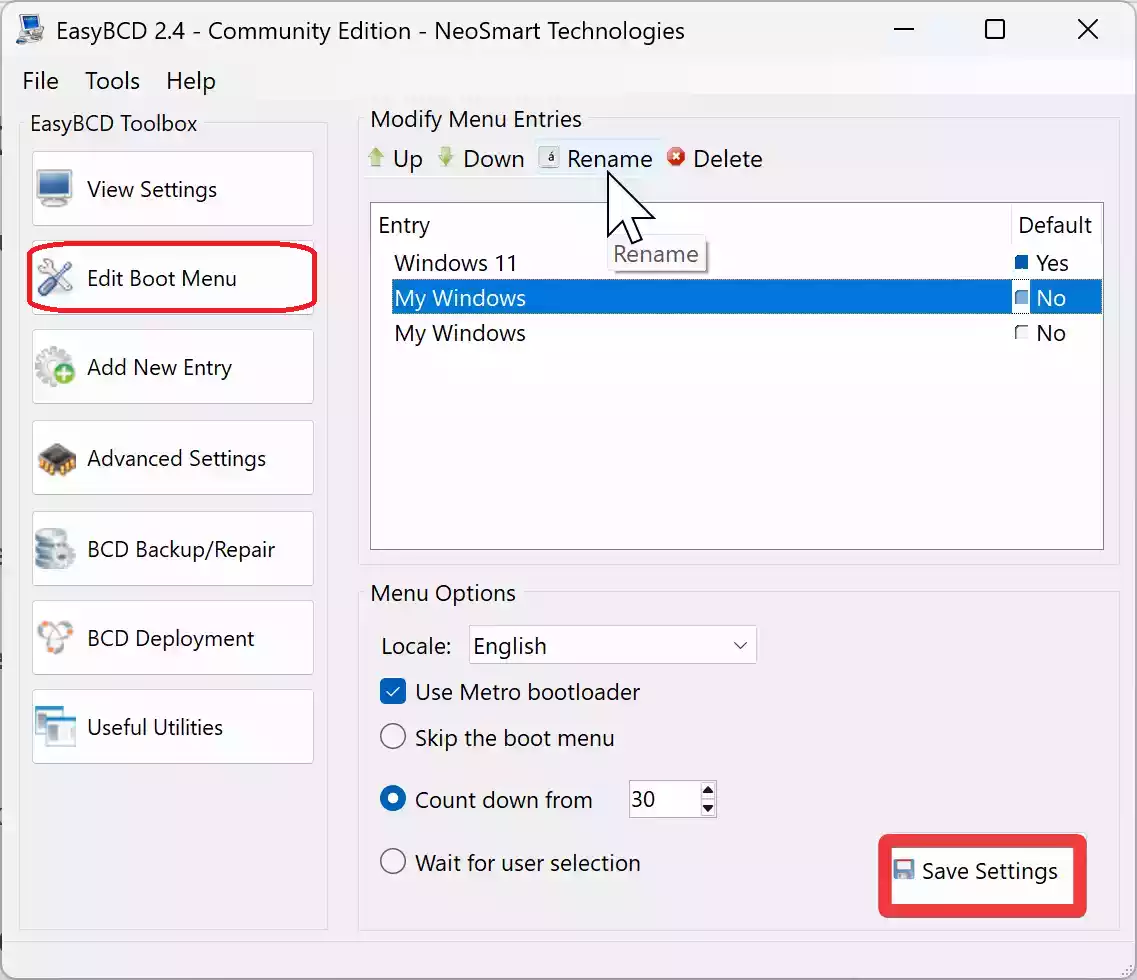The height and width of the screenshot is (980, 1137).
Task: Click the red Delete icon
Action: pos(676,158)
